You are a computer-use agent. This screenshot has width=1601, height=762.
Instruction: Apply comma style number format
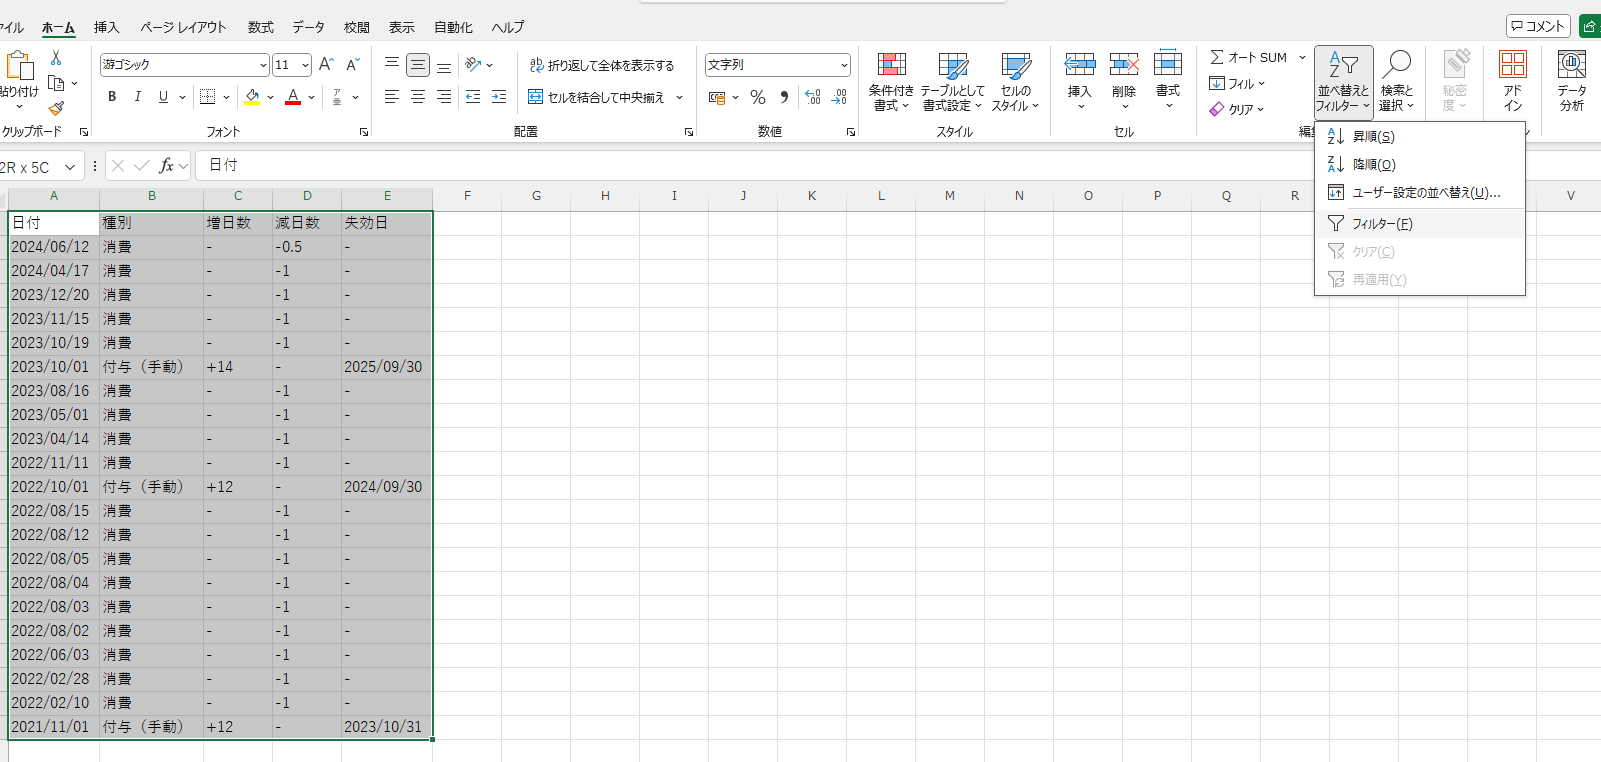click(x=784, y=97)
